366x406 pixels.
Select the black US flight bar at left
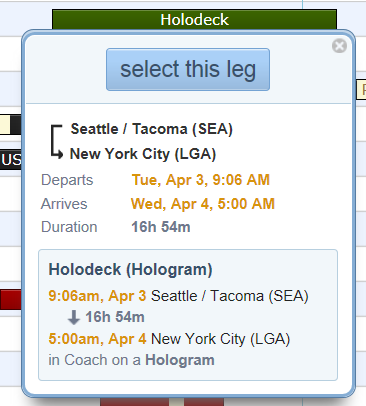pyautogui.click(x=11, y=160)
